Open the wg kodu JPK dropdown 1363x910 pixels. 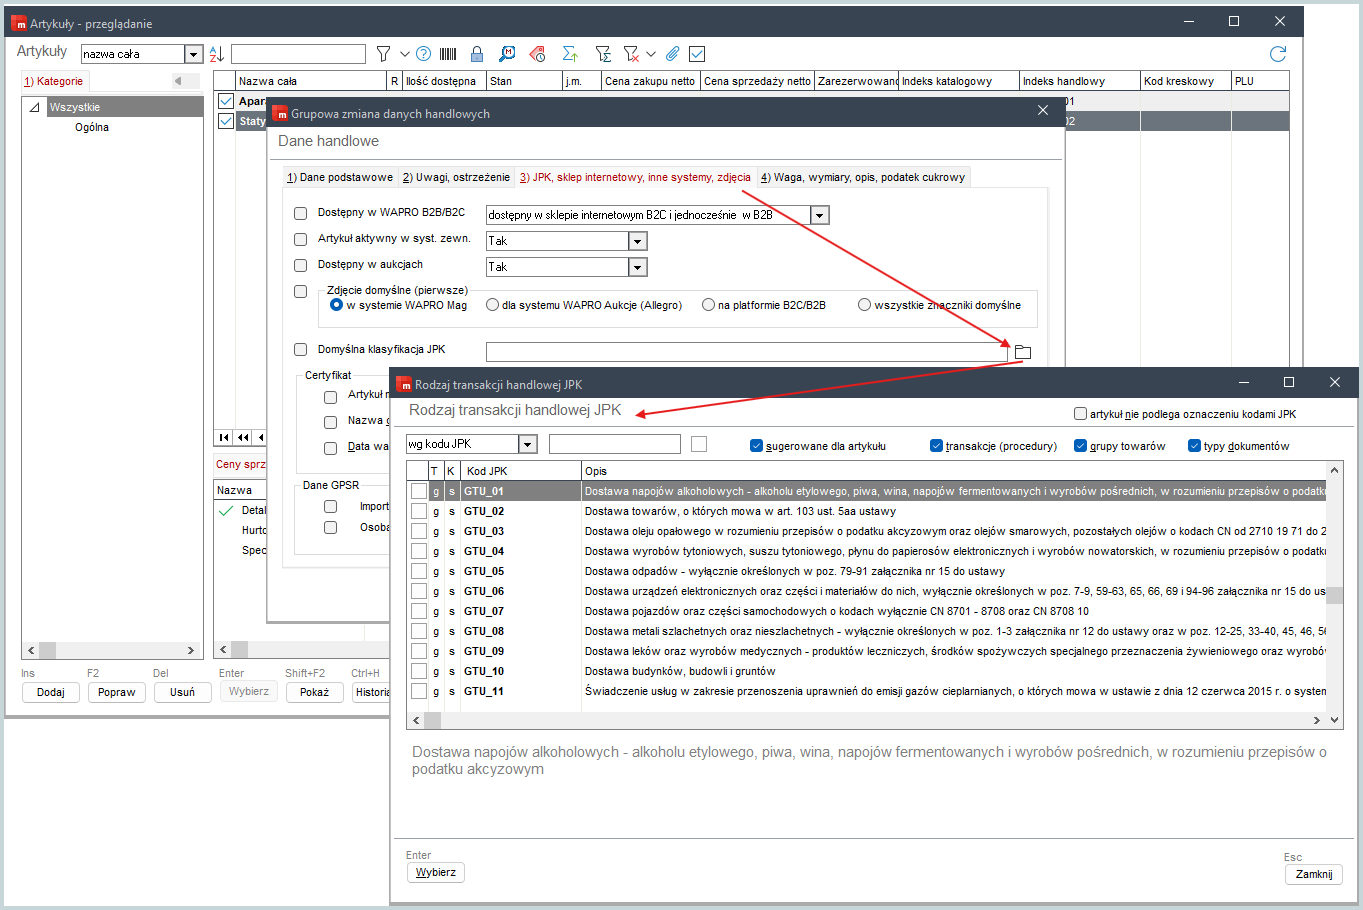pyautogui.click(x=528, y=444)
